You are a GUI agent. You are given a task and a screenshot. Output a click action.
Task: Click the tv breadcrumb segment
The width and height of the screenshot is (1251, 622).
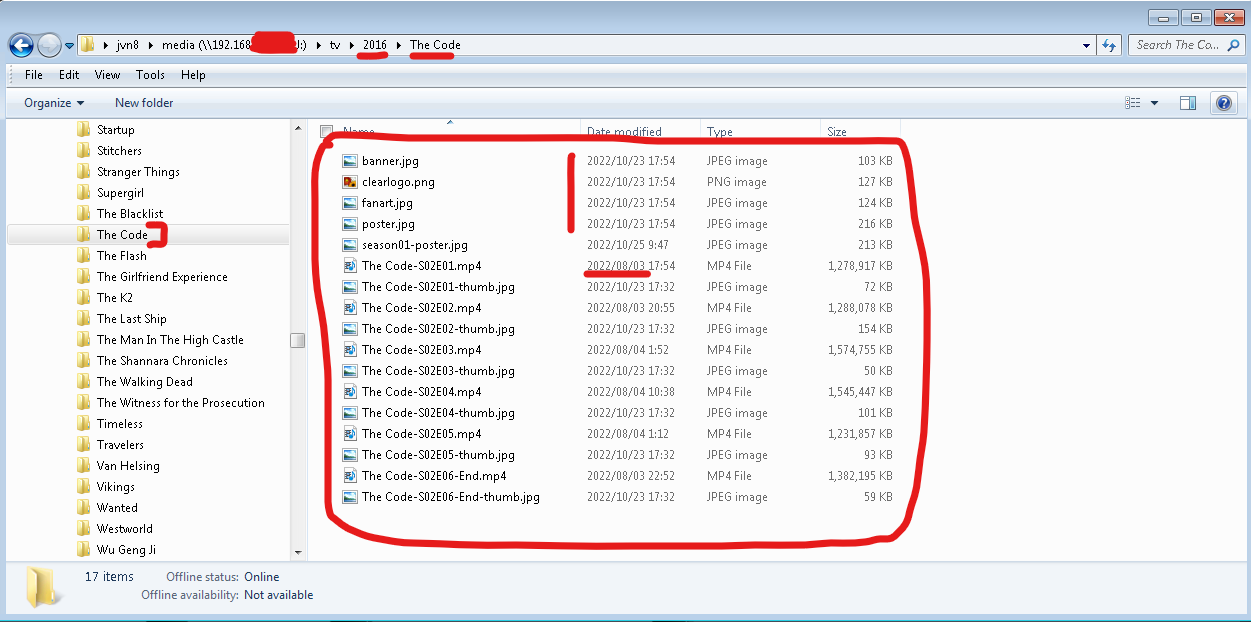tap(335, 45)
